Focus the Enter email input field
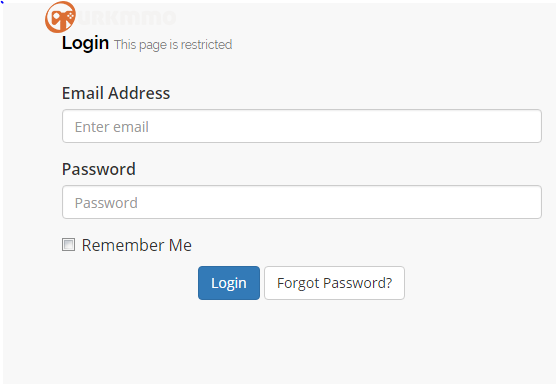The image size is (556, 384). (302, 126)
